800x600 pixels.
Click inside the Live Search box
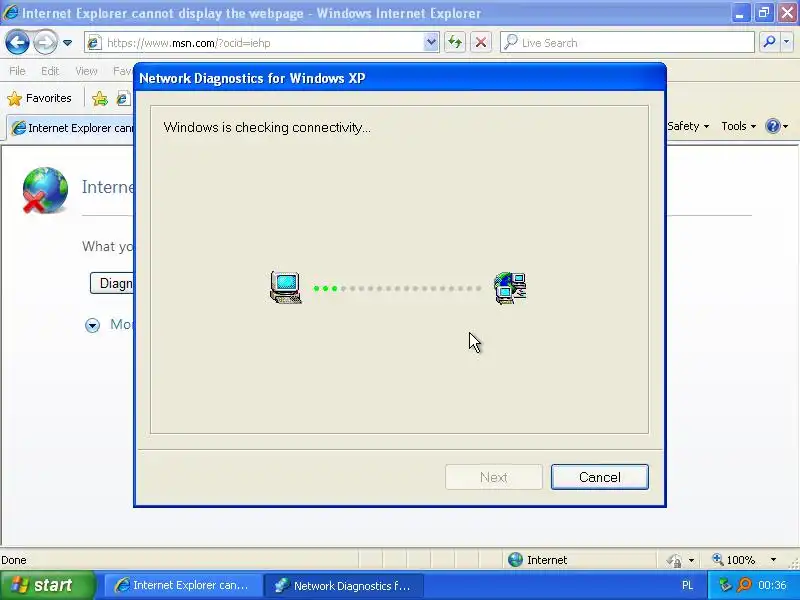628,43
